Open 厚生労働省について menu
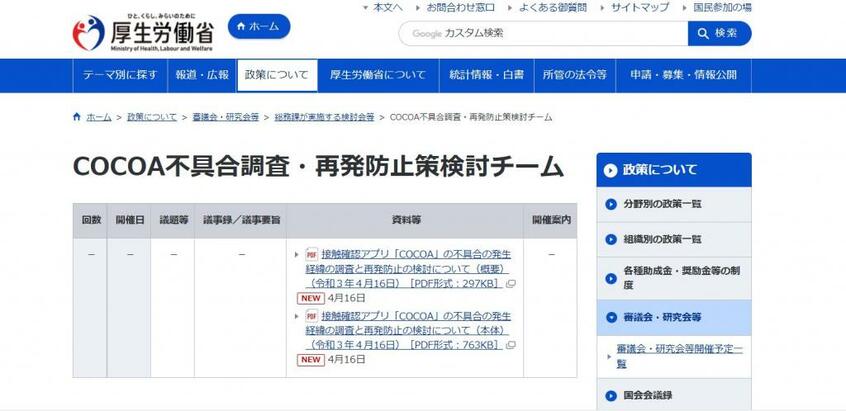Image resolution: width=846 pixels, height=411 pixels. [378, 76]
